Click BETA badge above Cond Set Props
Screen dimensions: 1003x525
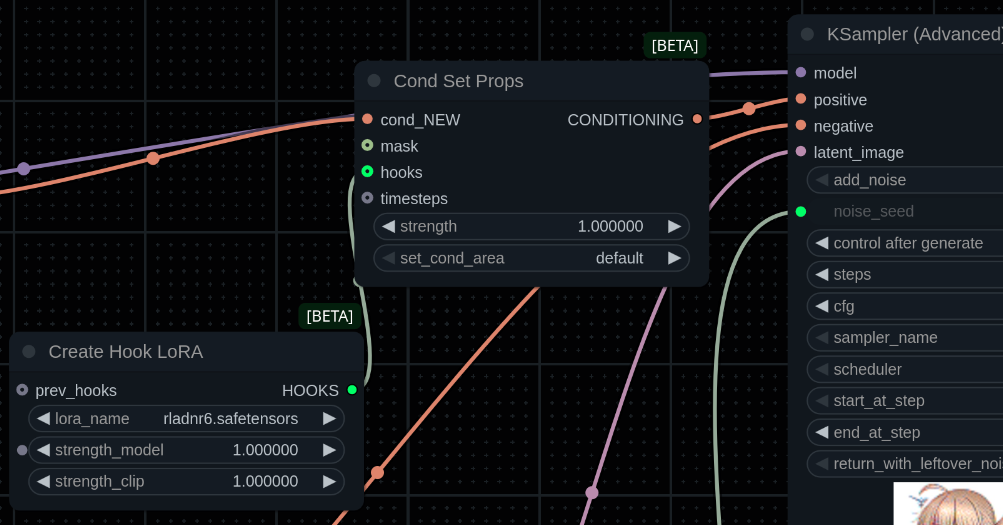[675, 46]
